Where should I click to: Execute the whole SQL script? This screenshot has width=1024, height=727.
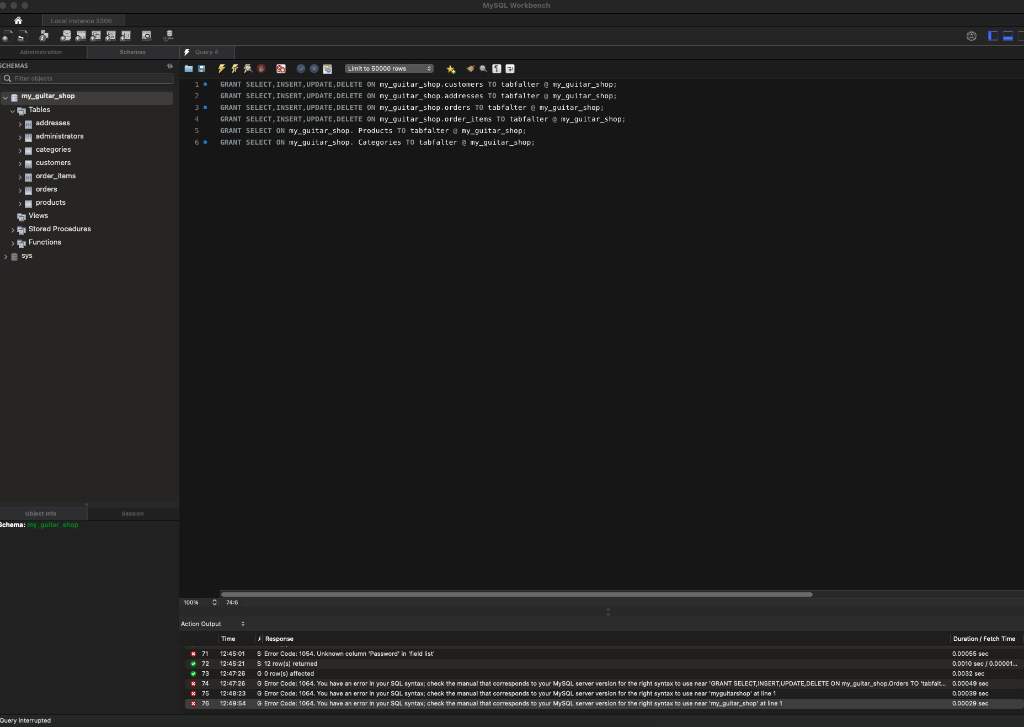click(x=221, y=69)
